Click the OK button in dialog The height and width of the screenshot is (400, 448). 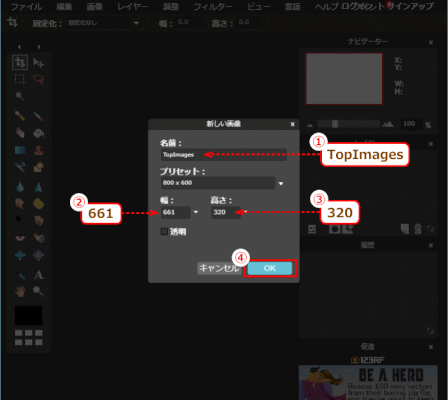tap(270, 268)
